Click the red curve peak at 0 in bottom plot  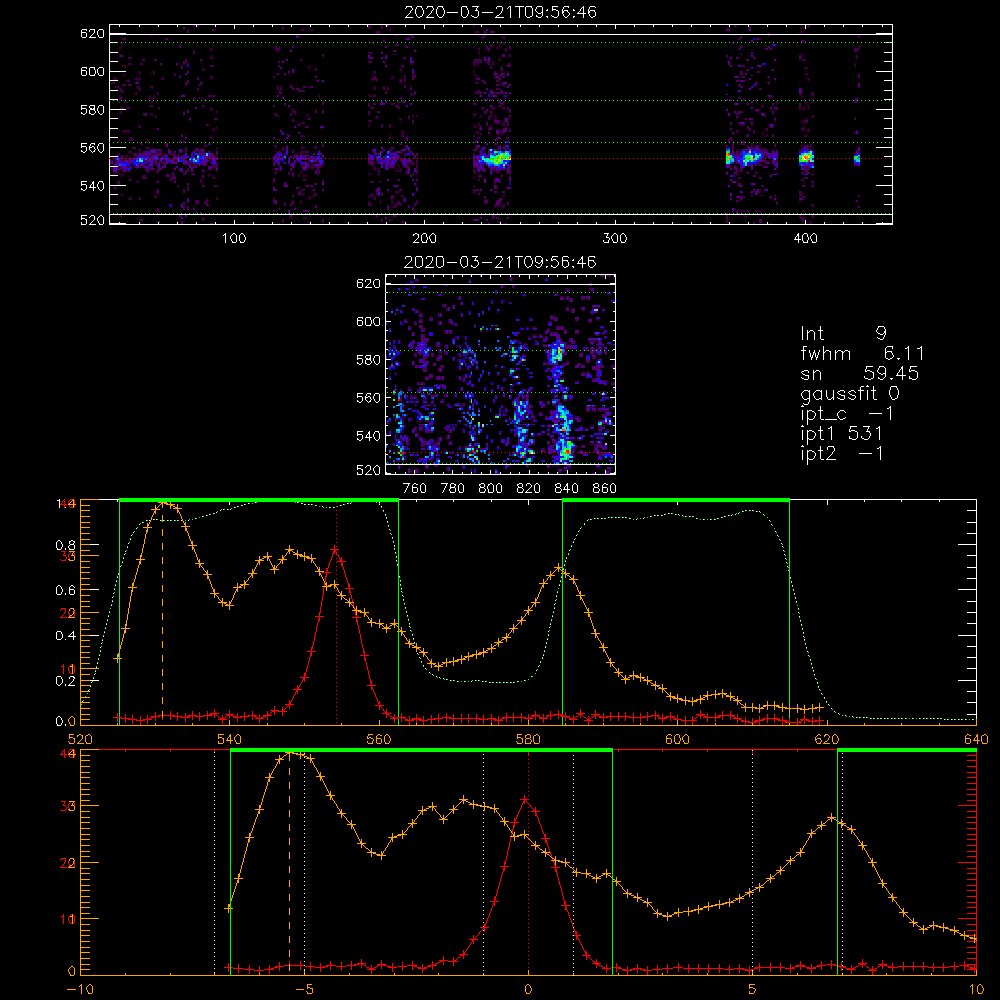525,799
